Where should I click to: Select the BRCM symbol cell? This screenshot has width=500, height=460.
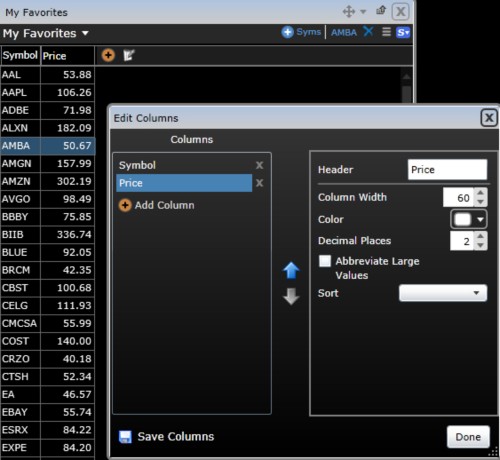click(x=20, y=270)
